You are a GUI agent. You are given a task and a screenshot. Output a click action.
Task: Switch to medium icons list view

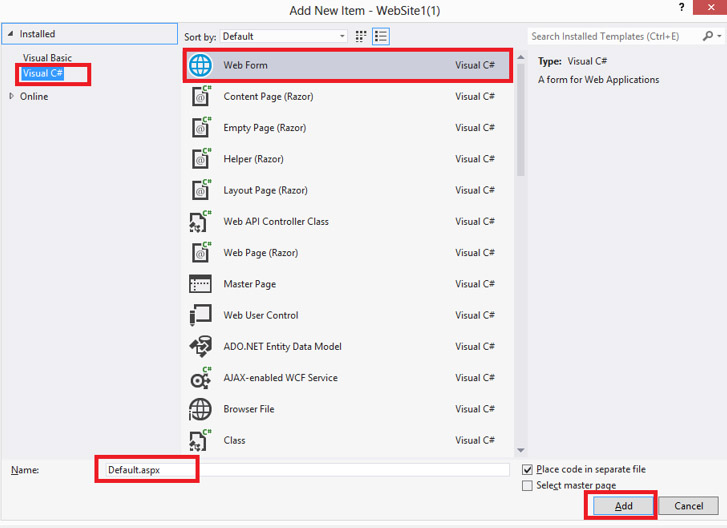point(381,36)
